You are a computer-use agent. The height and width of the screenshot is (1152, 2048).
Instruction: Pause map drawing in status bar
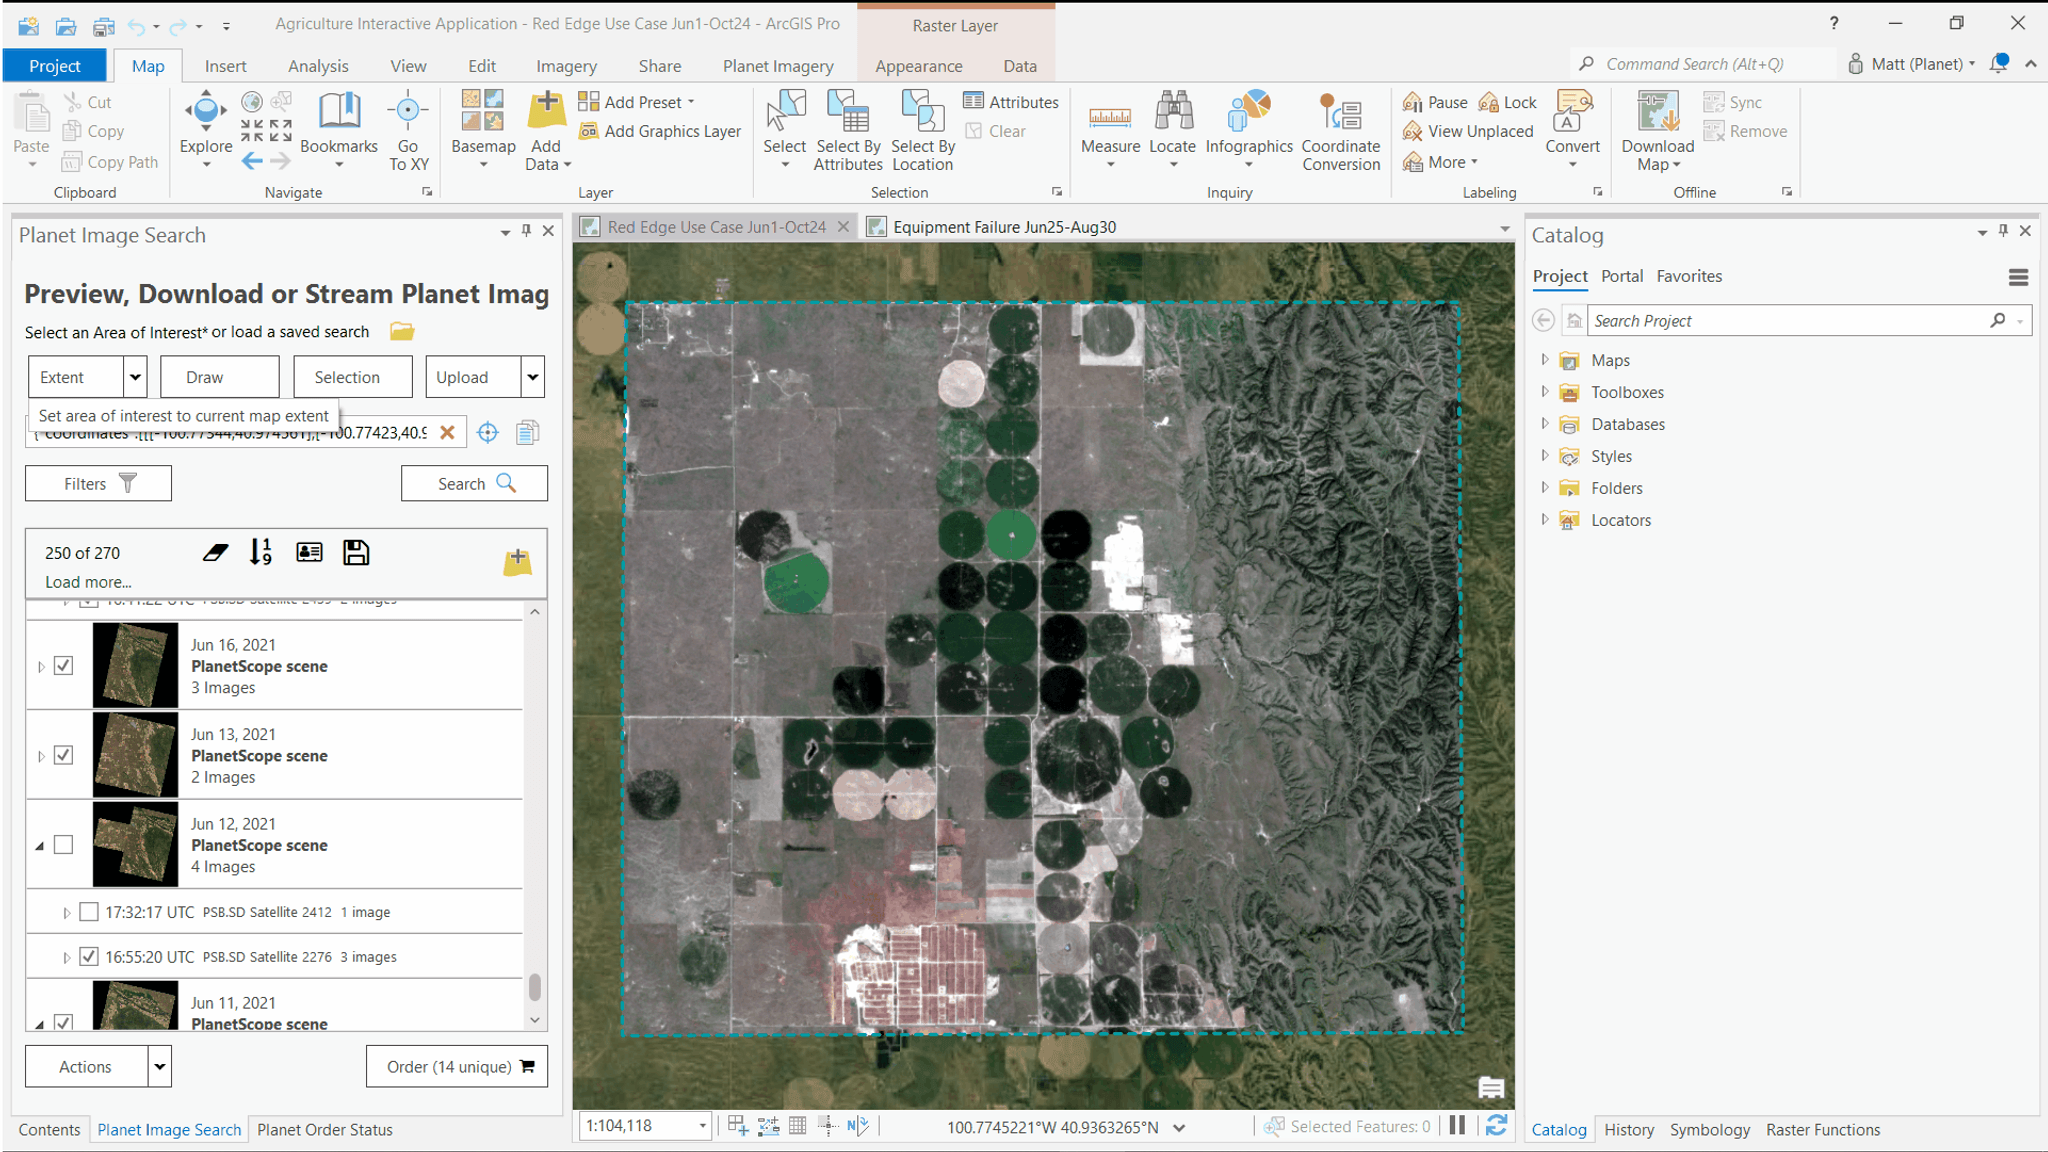(1457, 1126)
